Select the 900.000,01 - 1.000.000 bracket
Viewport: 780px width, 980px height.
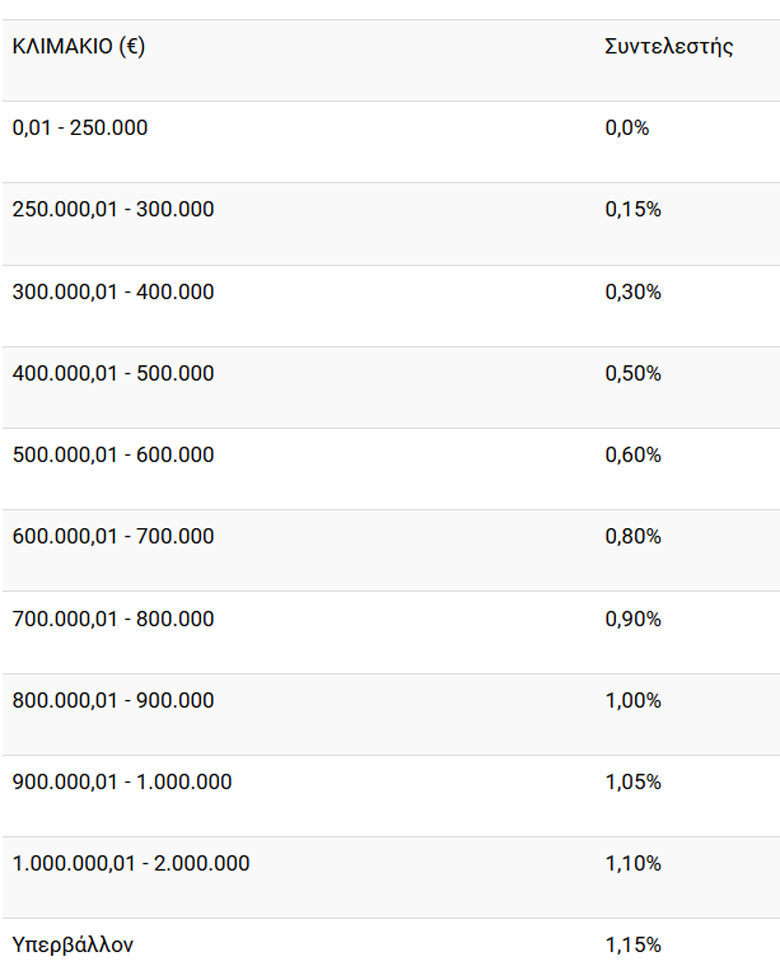[122, 781]
